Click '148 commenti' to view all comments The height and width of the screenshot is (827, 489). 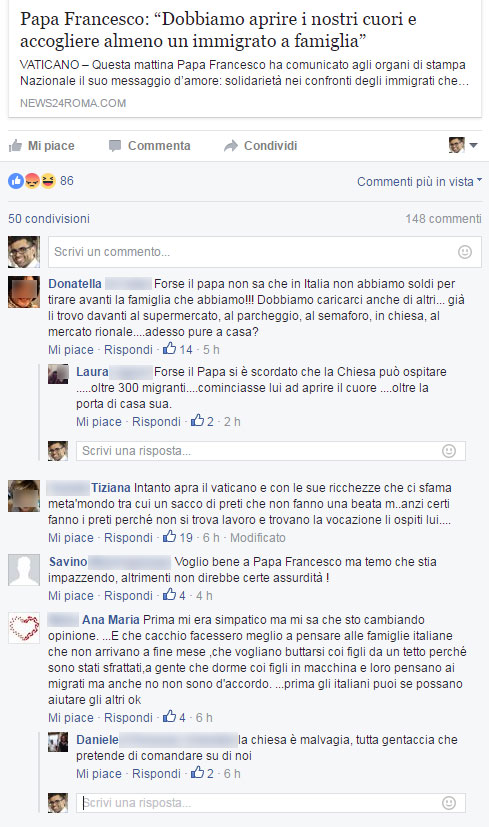click(443, 218)
